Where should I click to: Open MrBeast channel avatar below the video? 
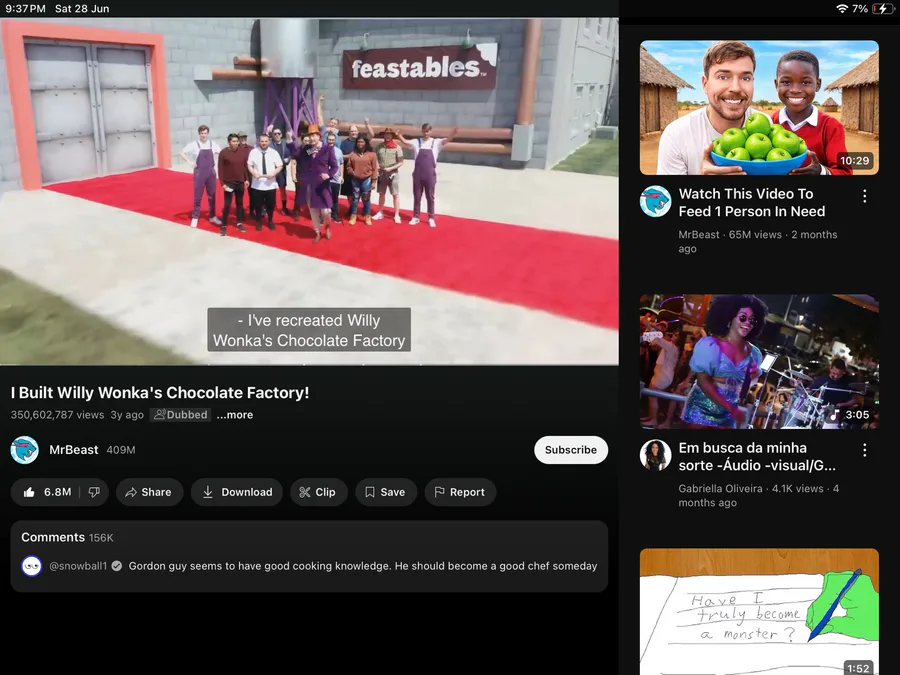click(x=25, y=449)
